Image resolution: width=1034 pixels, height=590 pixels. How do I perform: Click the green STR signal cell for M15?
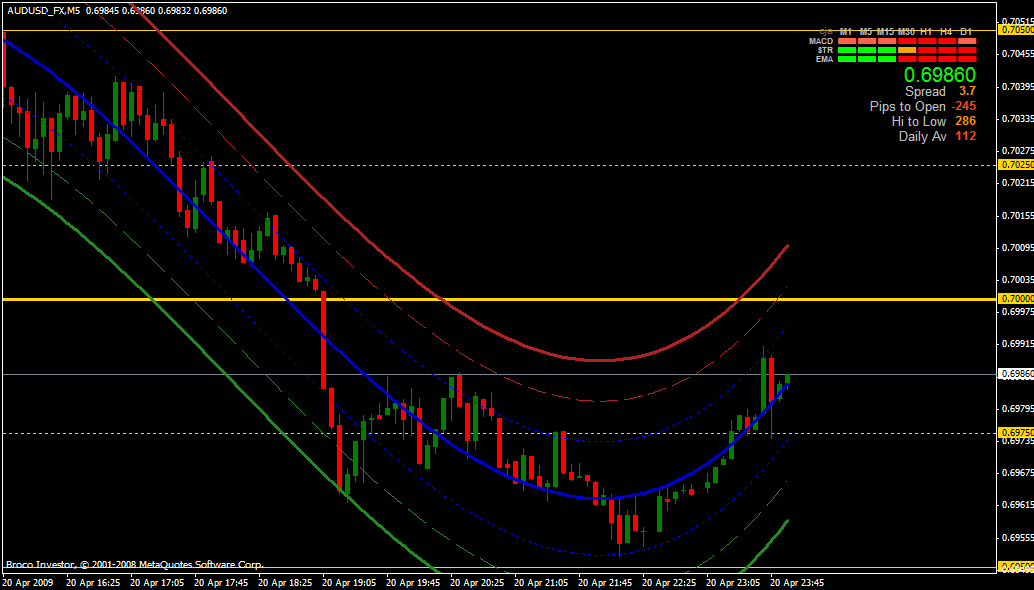887,50
